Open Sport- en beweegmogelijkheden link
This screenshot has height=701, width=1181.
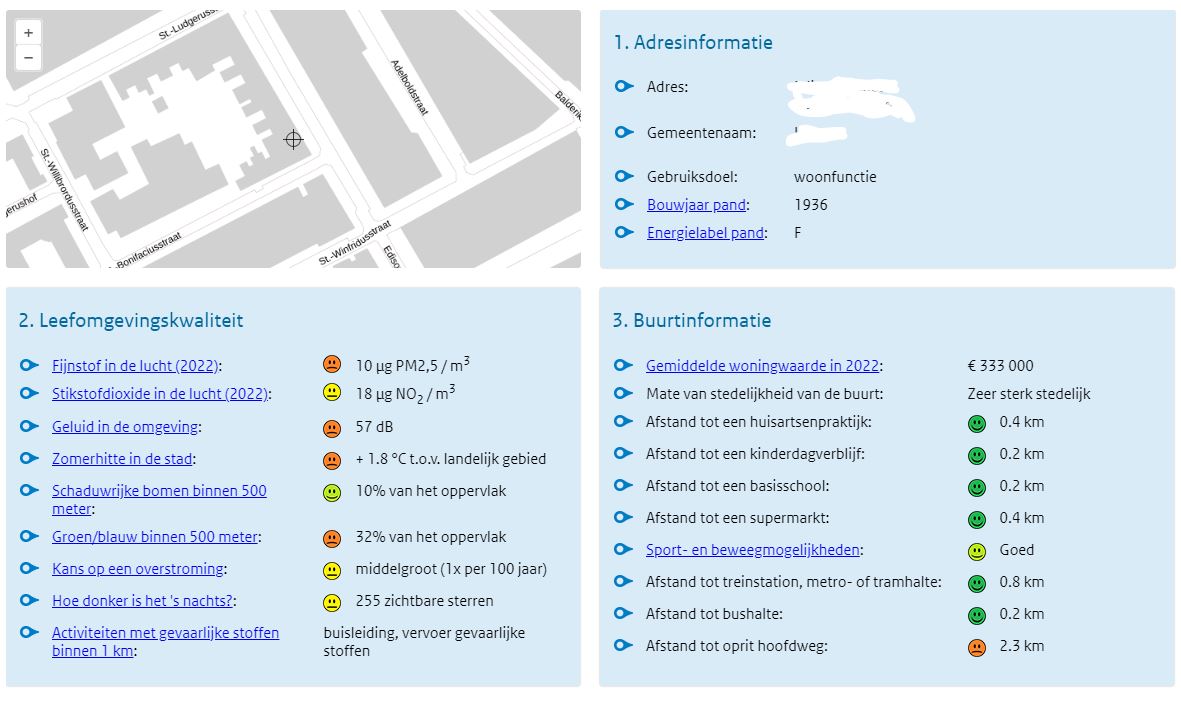pyautogui.click(x=752, y=550)
